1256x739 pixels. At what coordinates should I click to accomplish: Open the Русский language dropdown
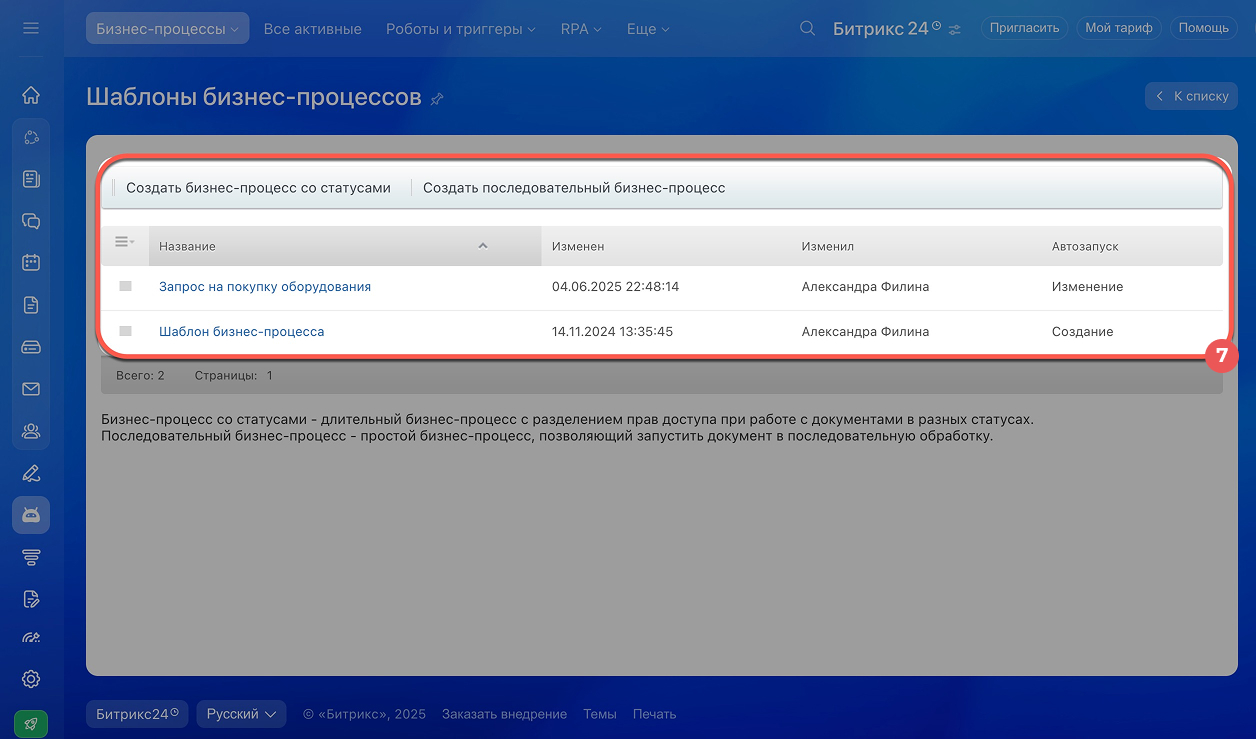(241, 714)
